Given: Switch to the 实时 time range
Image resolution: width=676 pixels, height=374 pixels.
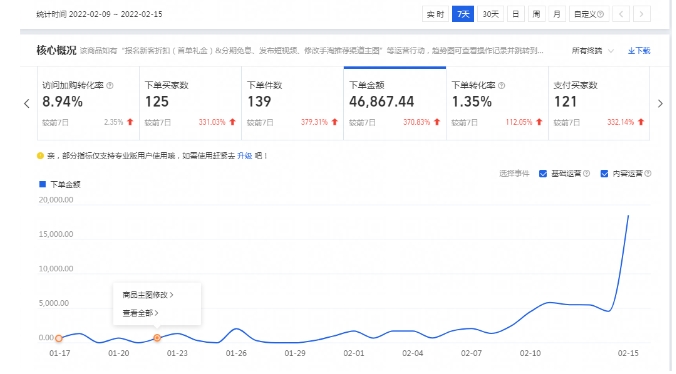Looking at the screenshot, I should (435, 14).
